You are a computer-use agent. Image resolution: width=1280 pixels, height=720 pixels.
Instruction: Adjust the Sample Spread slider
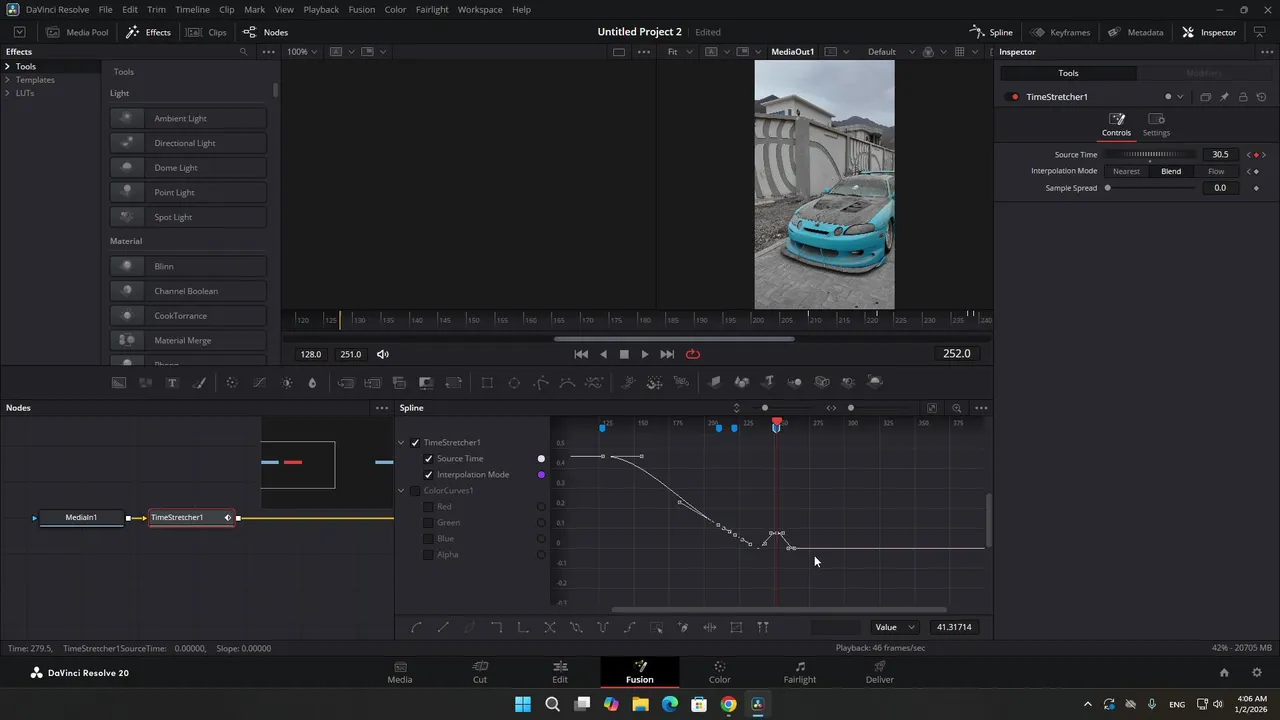[x=1150, y=188]
